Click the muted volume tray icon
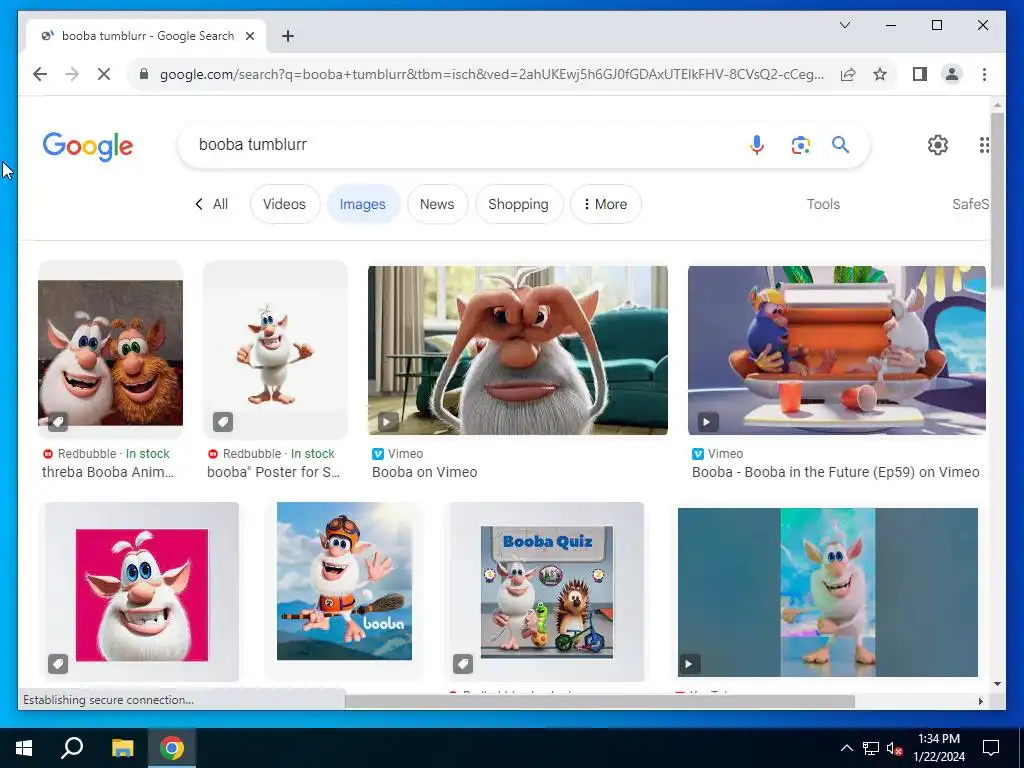The width and height of the screenshot is (1024, 768). coord(895,748)
